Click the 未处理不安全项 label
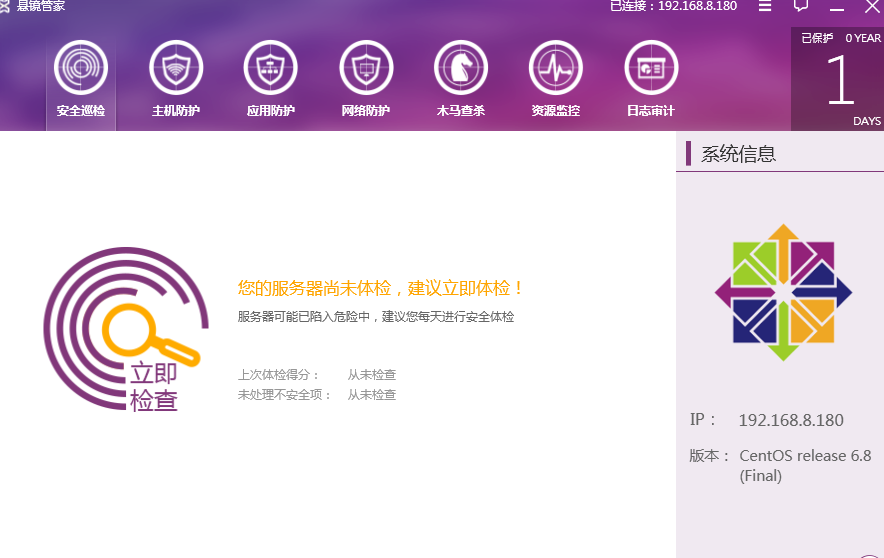This screenshot has width=884, height=558. [x=284, y=395]
